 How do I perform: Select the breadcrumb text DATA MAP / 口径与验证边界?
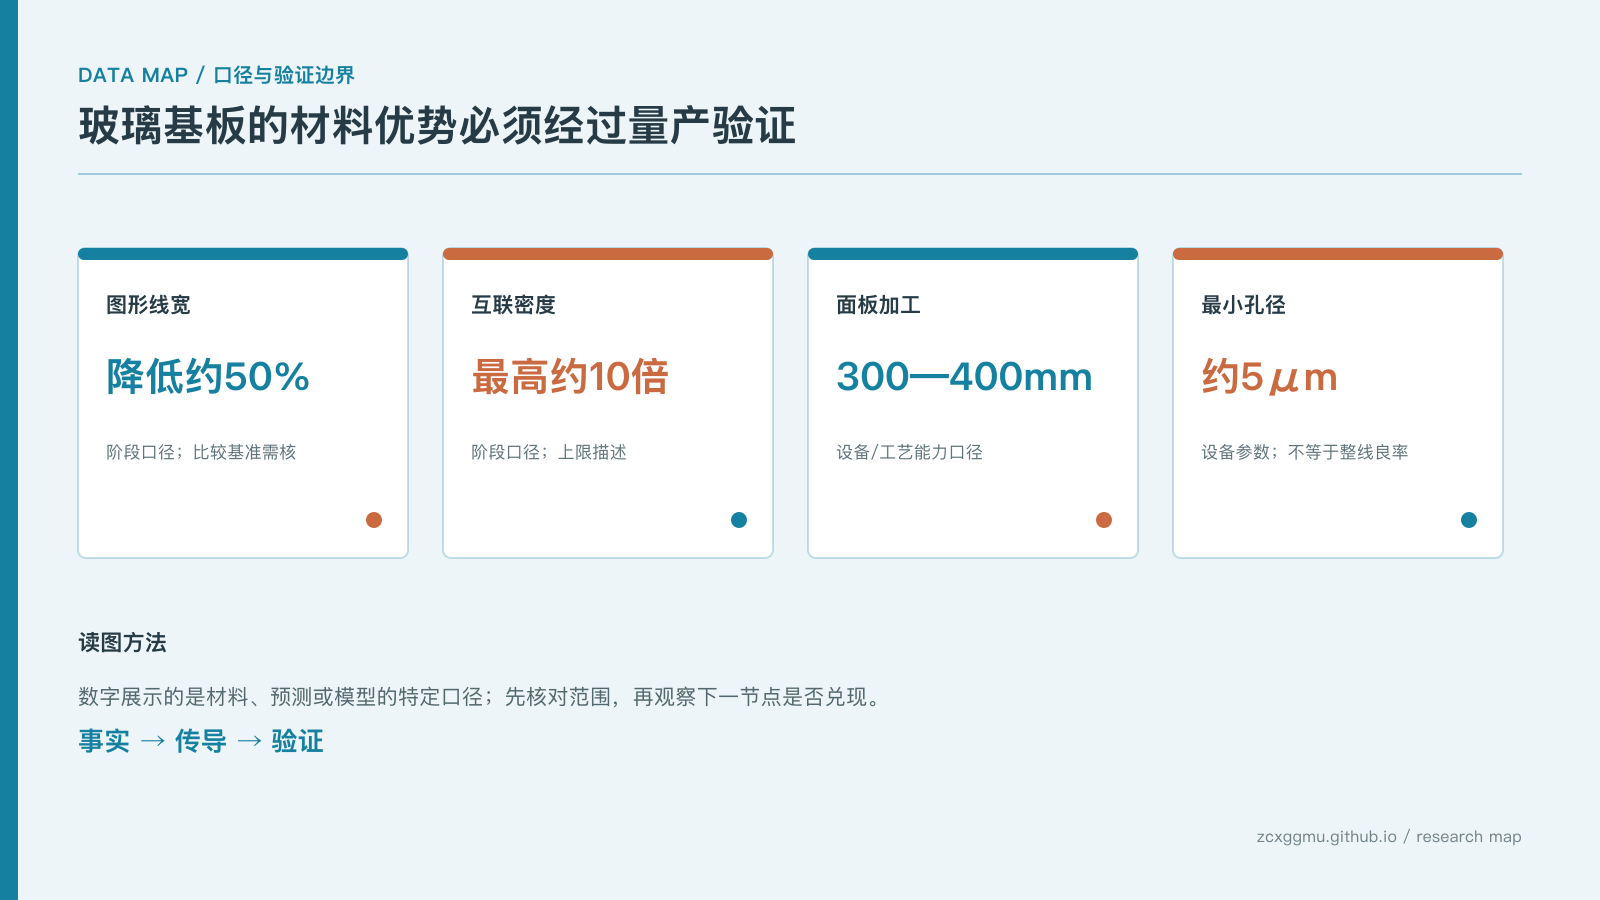tap(216, 75)
